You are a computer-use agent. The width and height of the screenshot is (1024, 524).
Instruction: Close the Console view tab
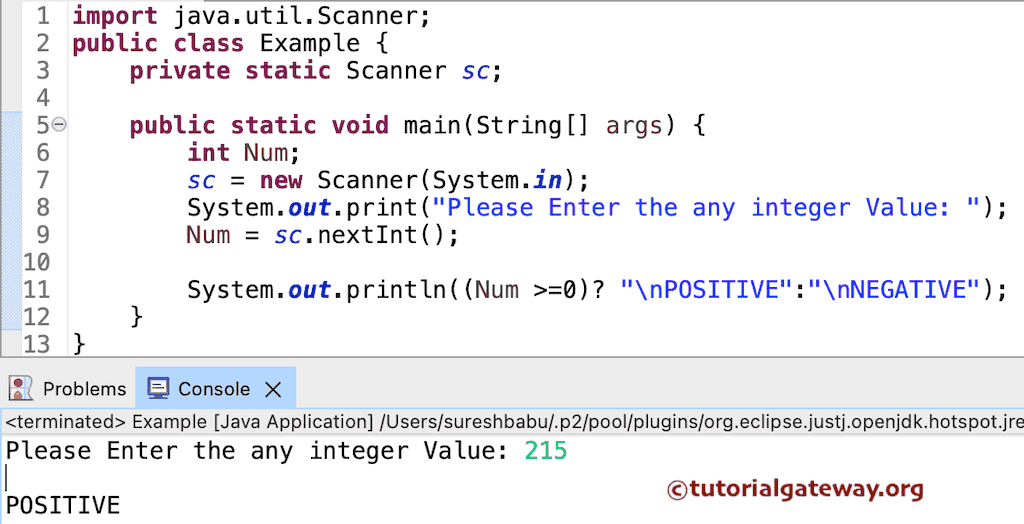273,390
